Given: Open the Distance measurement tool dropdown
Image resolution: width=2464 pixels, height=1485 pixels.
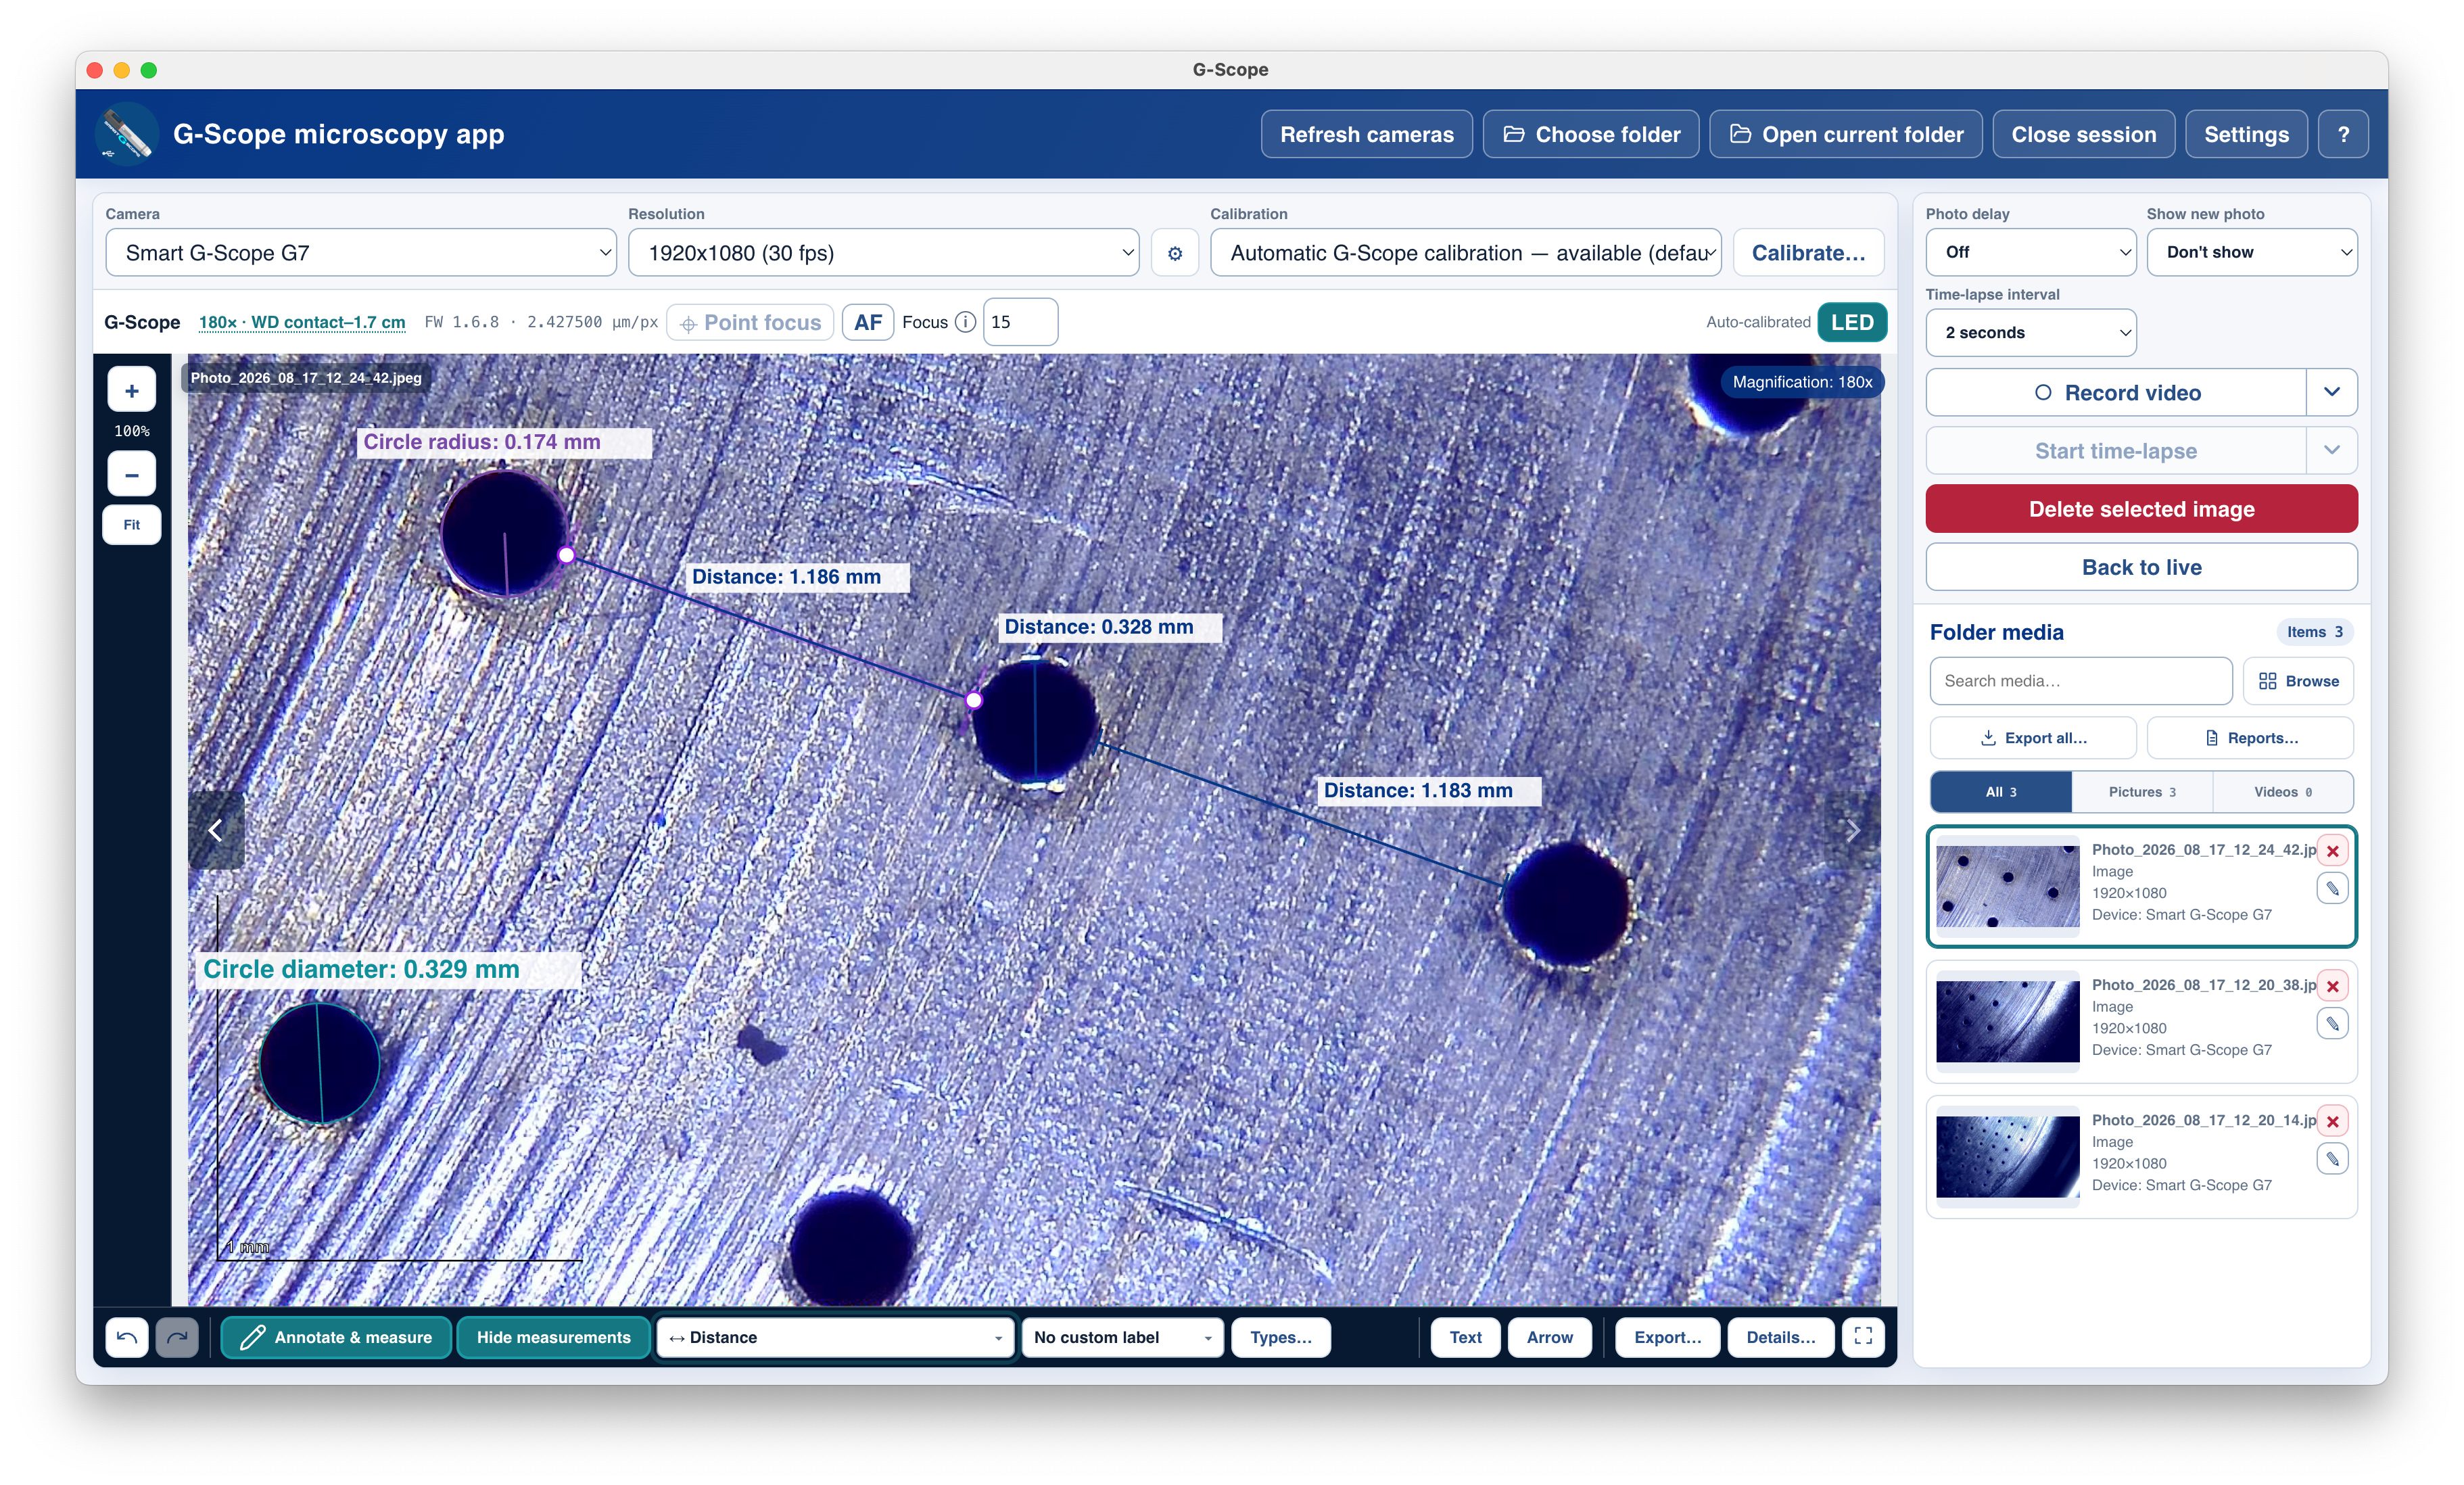Looking at the screenshot, I should (835, 1337).
